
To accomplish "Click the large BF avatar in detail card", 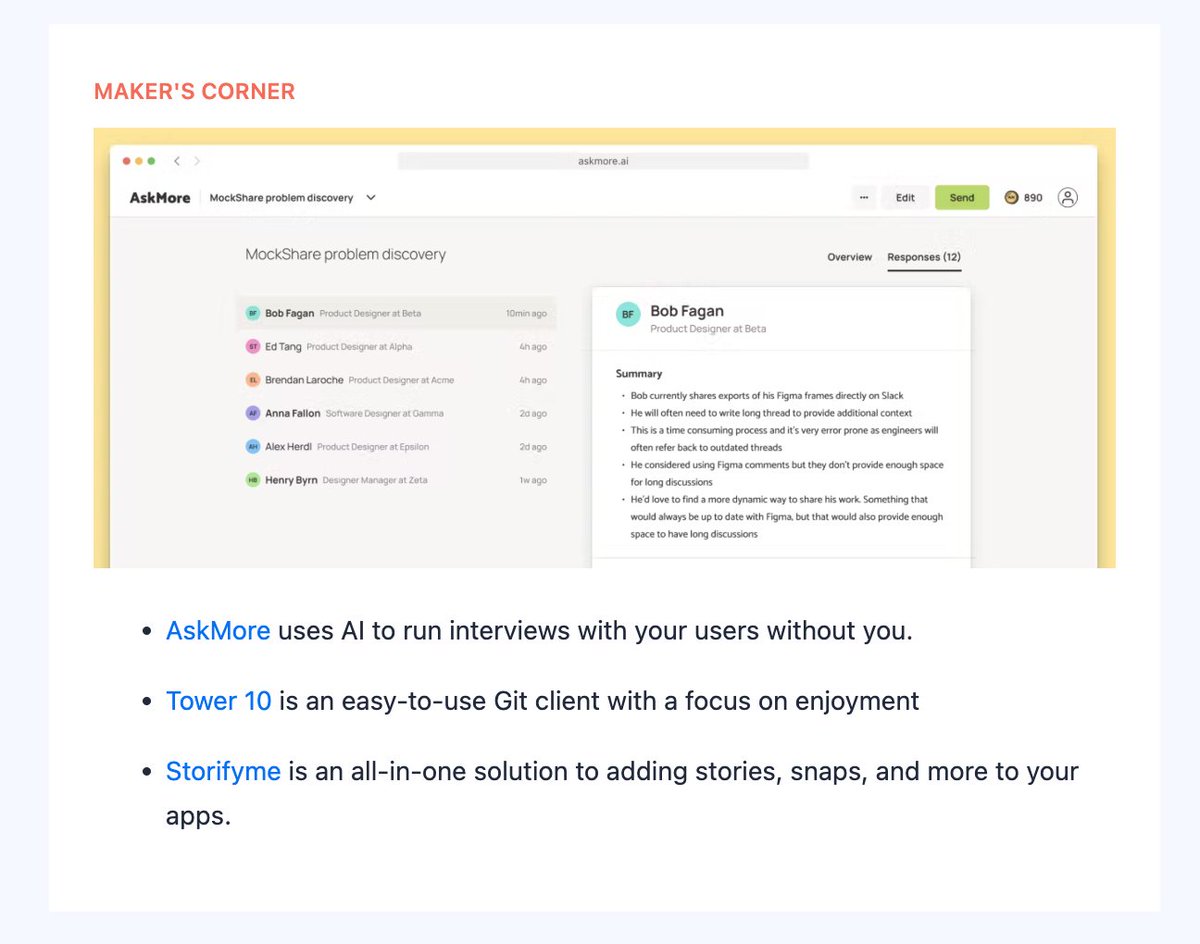I will coord(628,315).
